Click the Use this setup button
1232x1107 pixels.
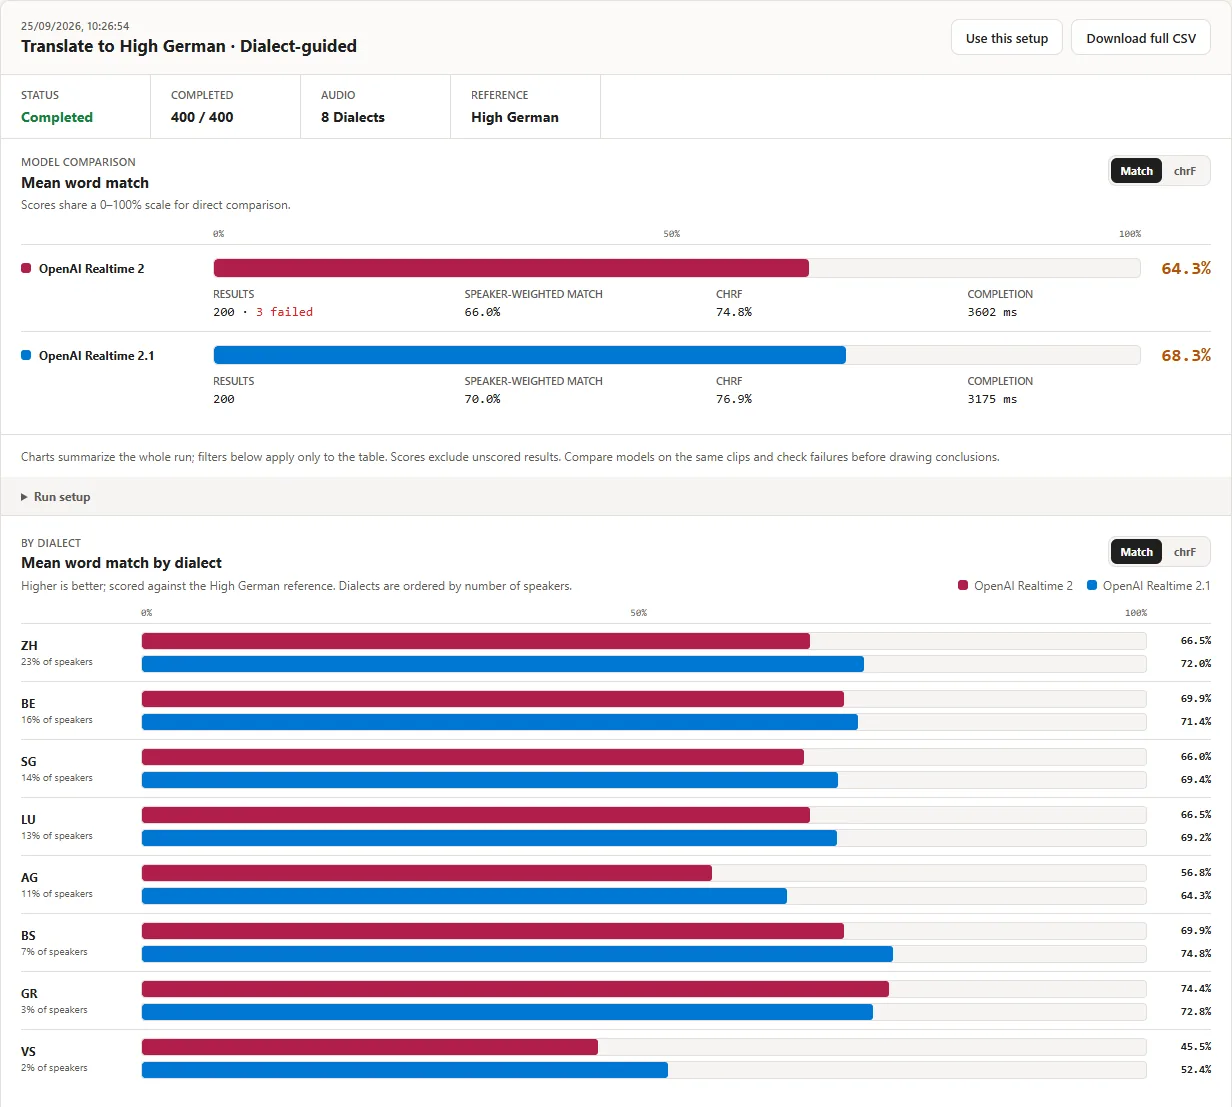(1007, 38)
